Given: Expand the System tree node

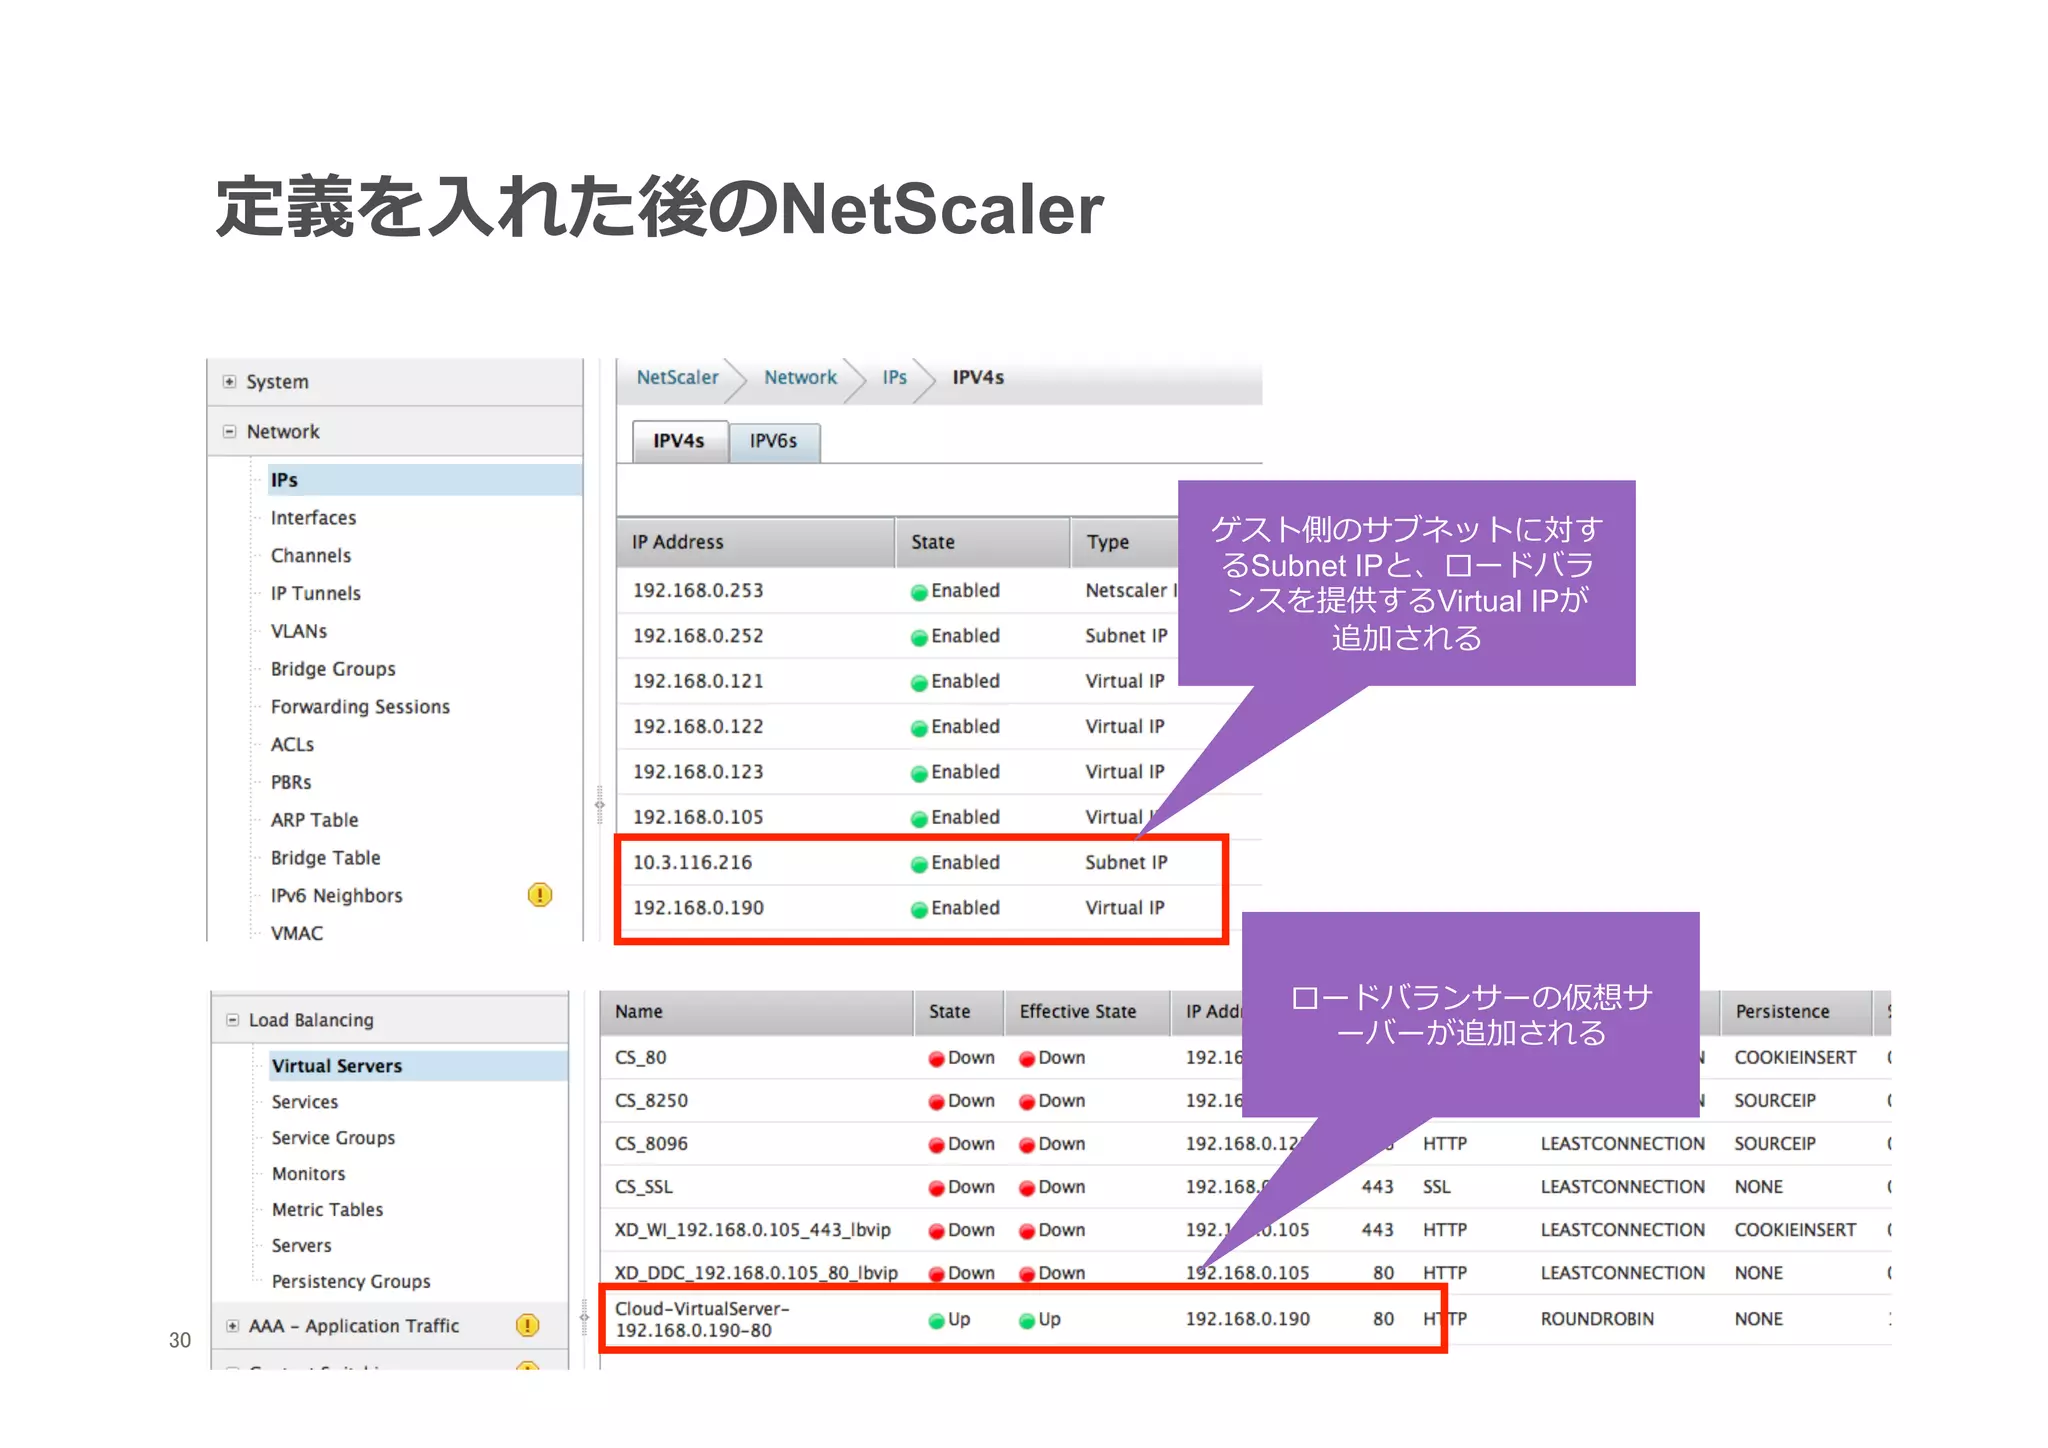Looking at the screenshot, I should tap(230, 382).
